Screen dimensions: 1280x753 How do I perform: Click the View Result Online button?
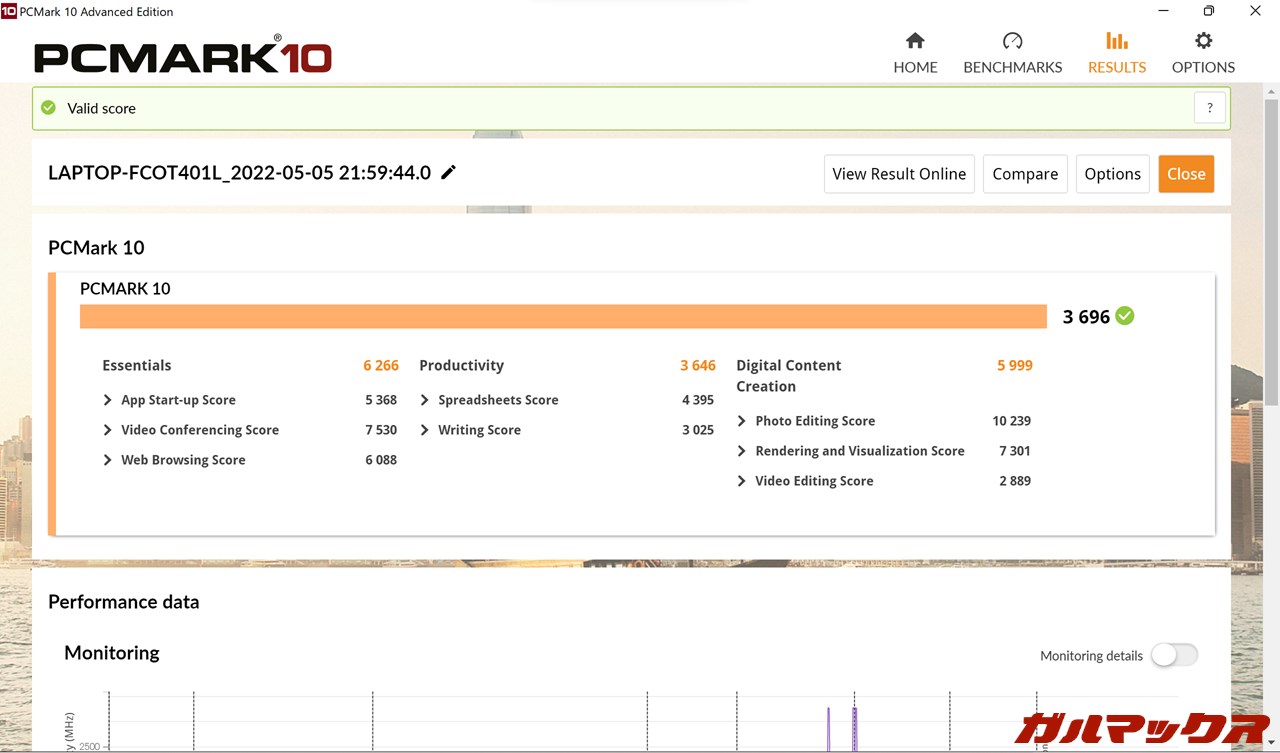tap(899, 174)
